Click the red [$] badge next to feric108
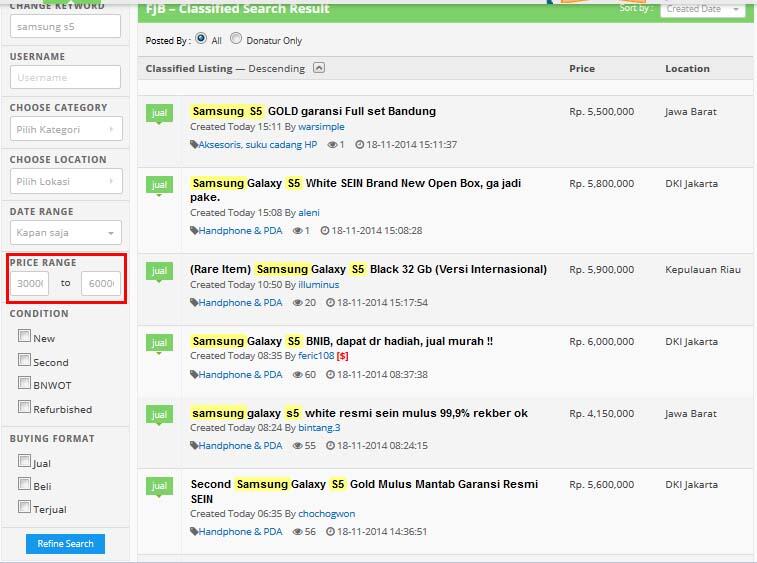The height and width of the screenshot is (563, 757). (x=343, y=356)
